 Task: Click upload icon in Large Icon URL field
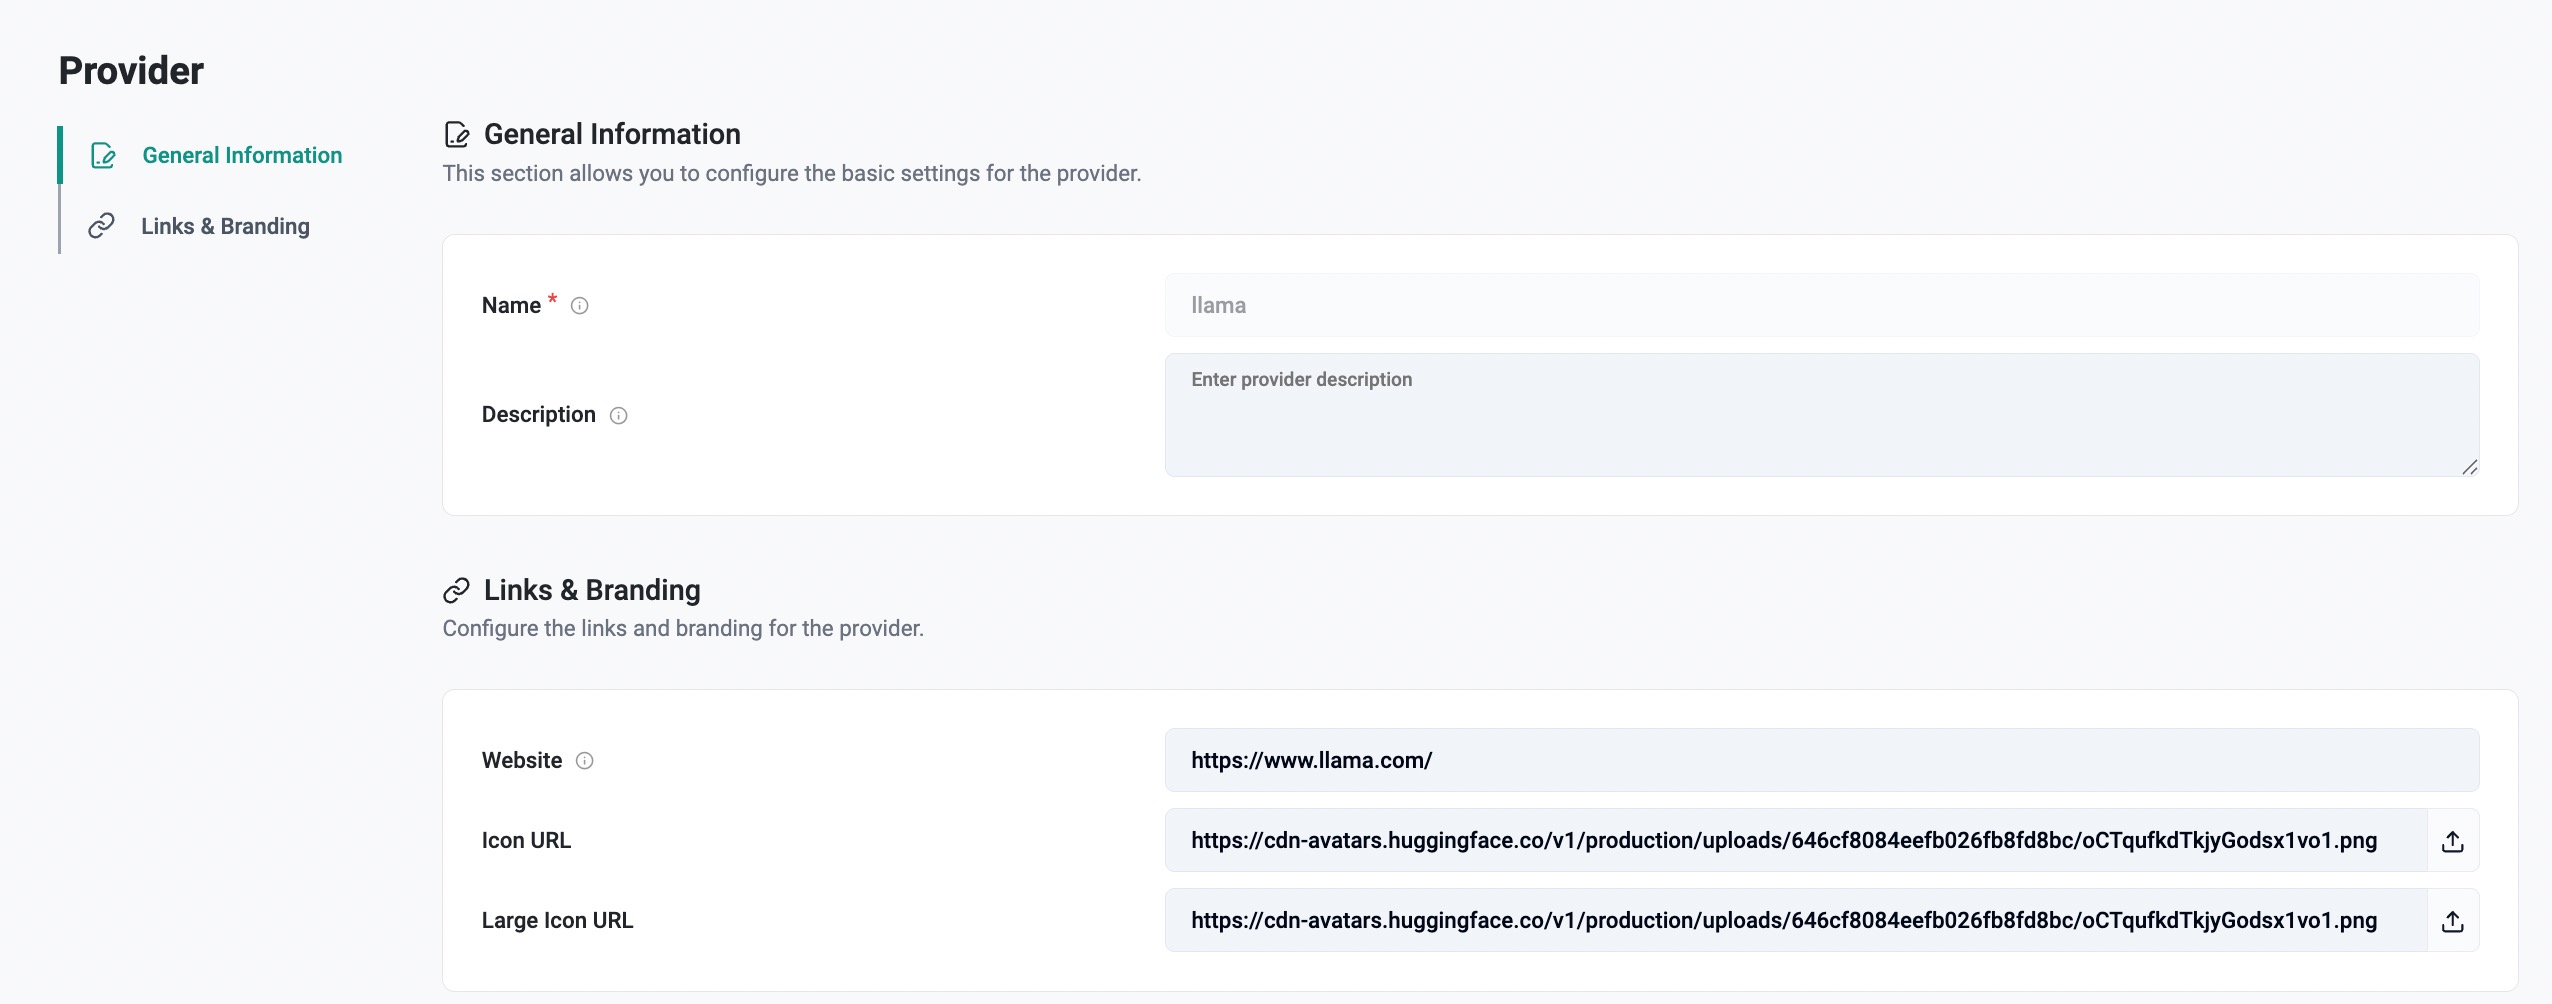2452,921
